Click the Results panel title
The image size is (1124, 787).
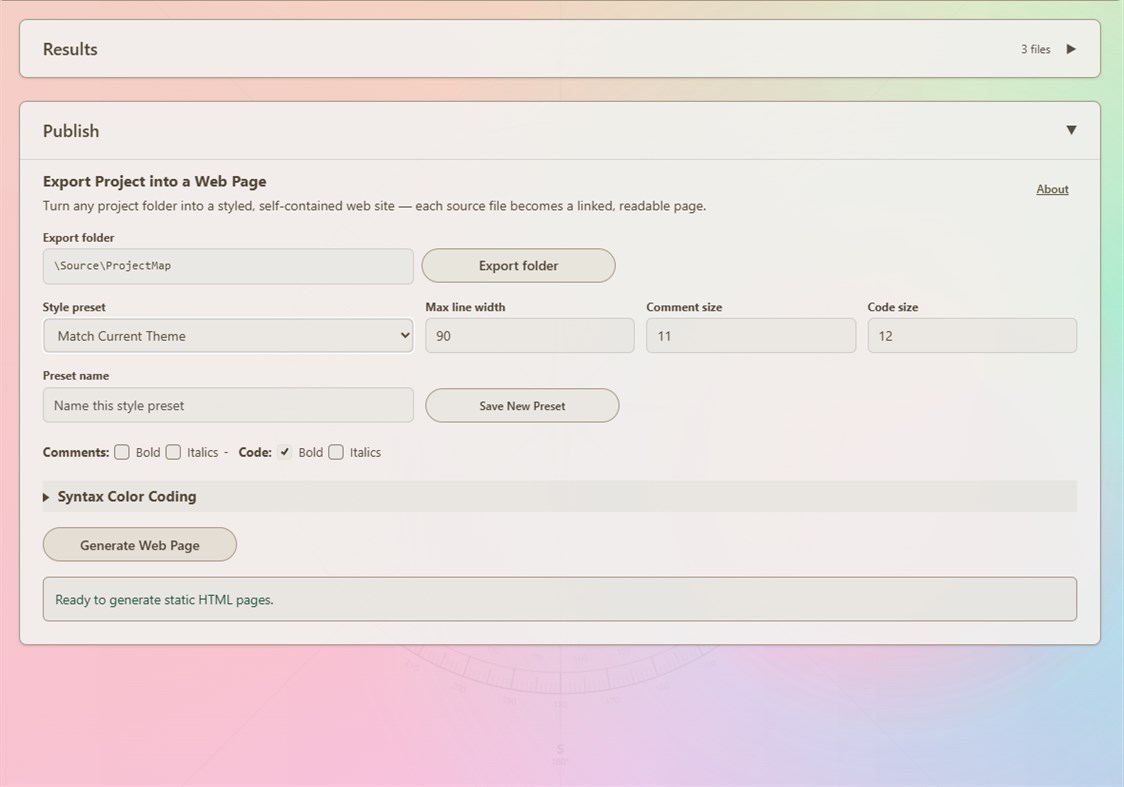[70, 49]
